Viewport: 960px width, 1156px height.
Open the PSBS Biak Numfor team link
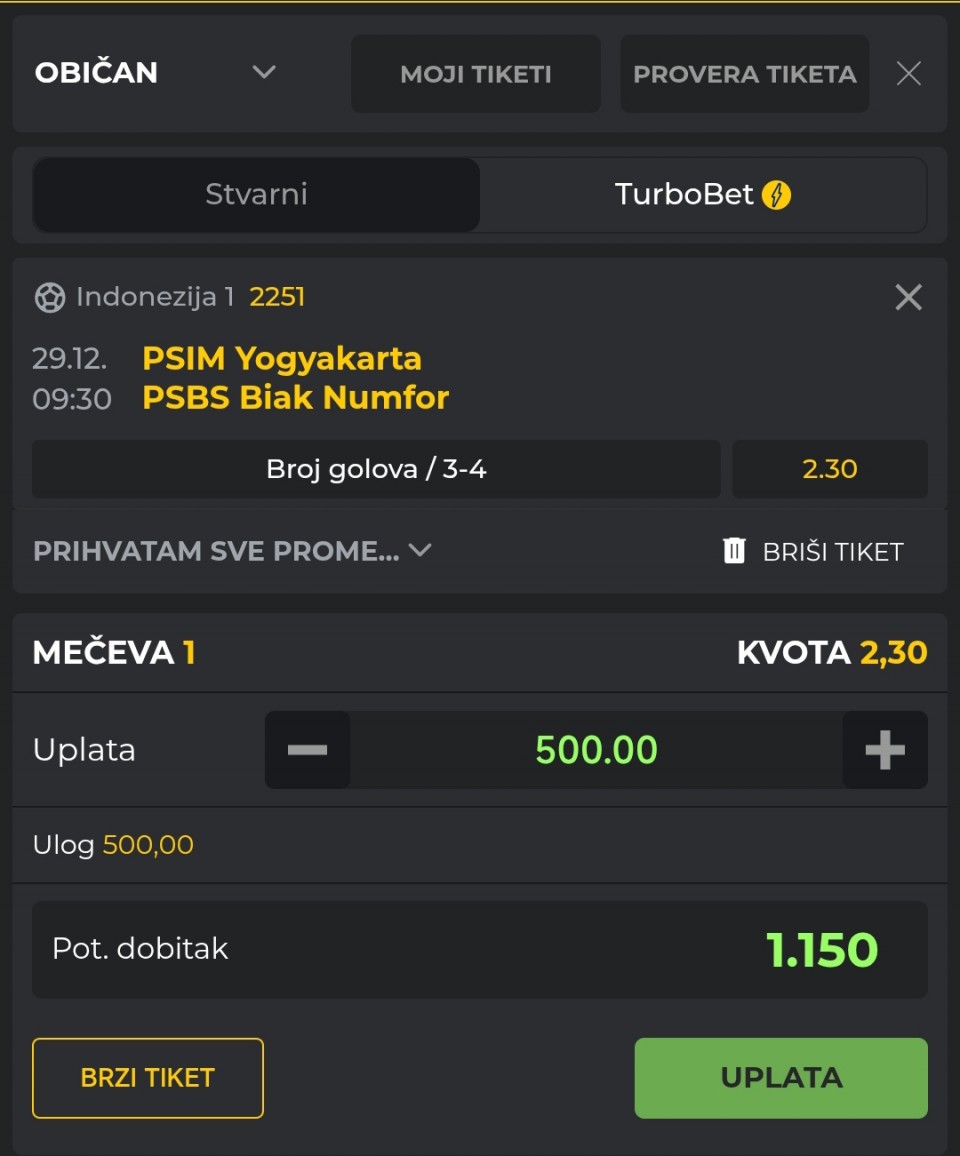pos(296,398)
